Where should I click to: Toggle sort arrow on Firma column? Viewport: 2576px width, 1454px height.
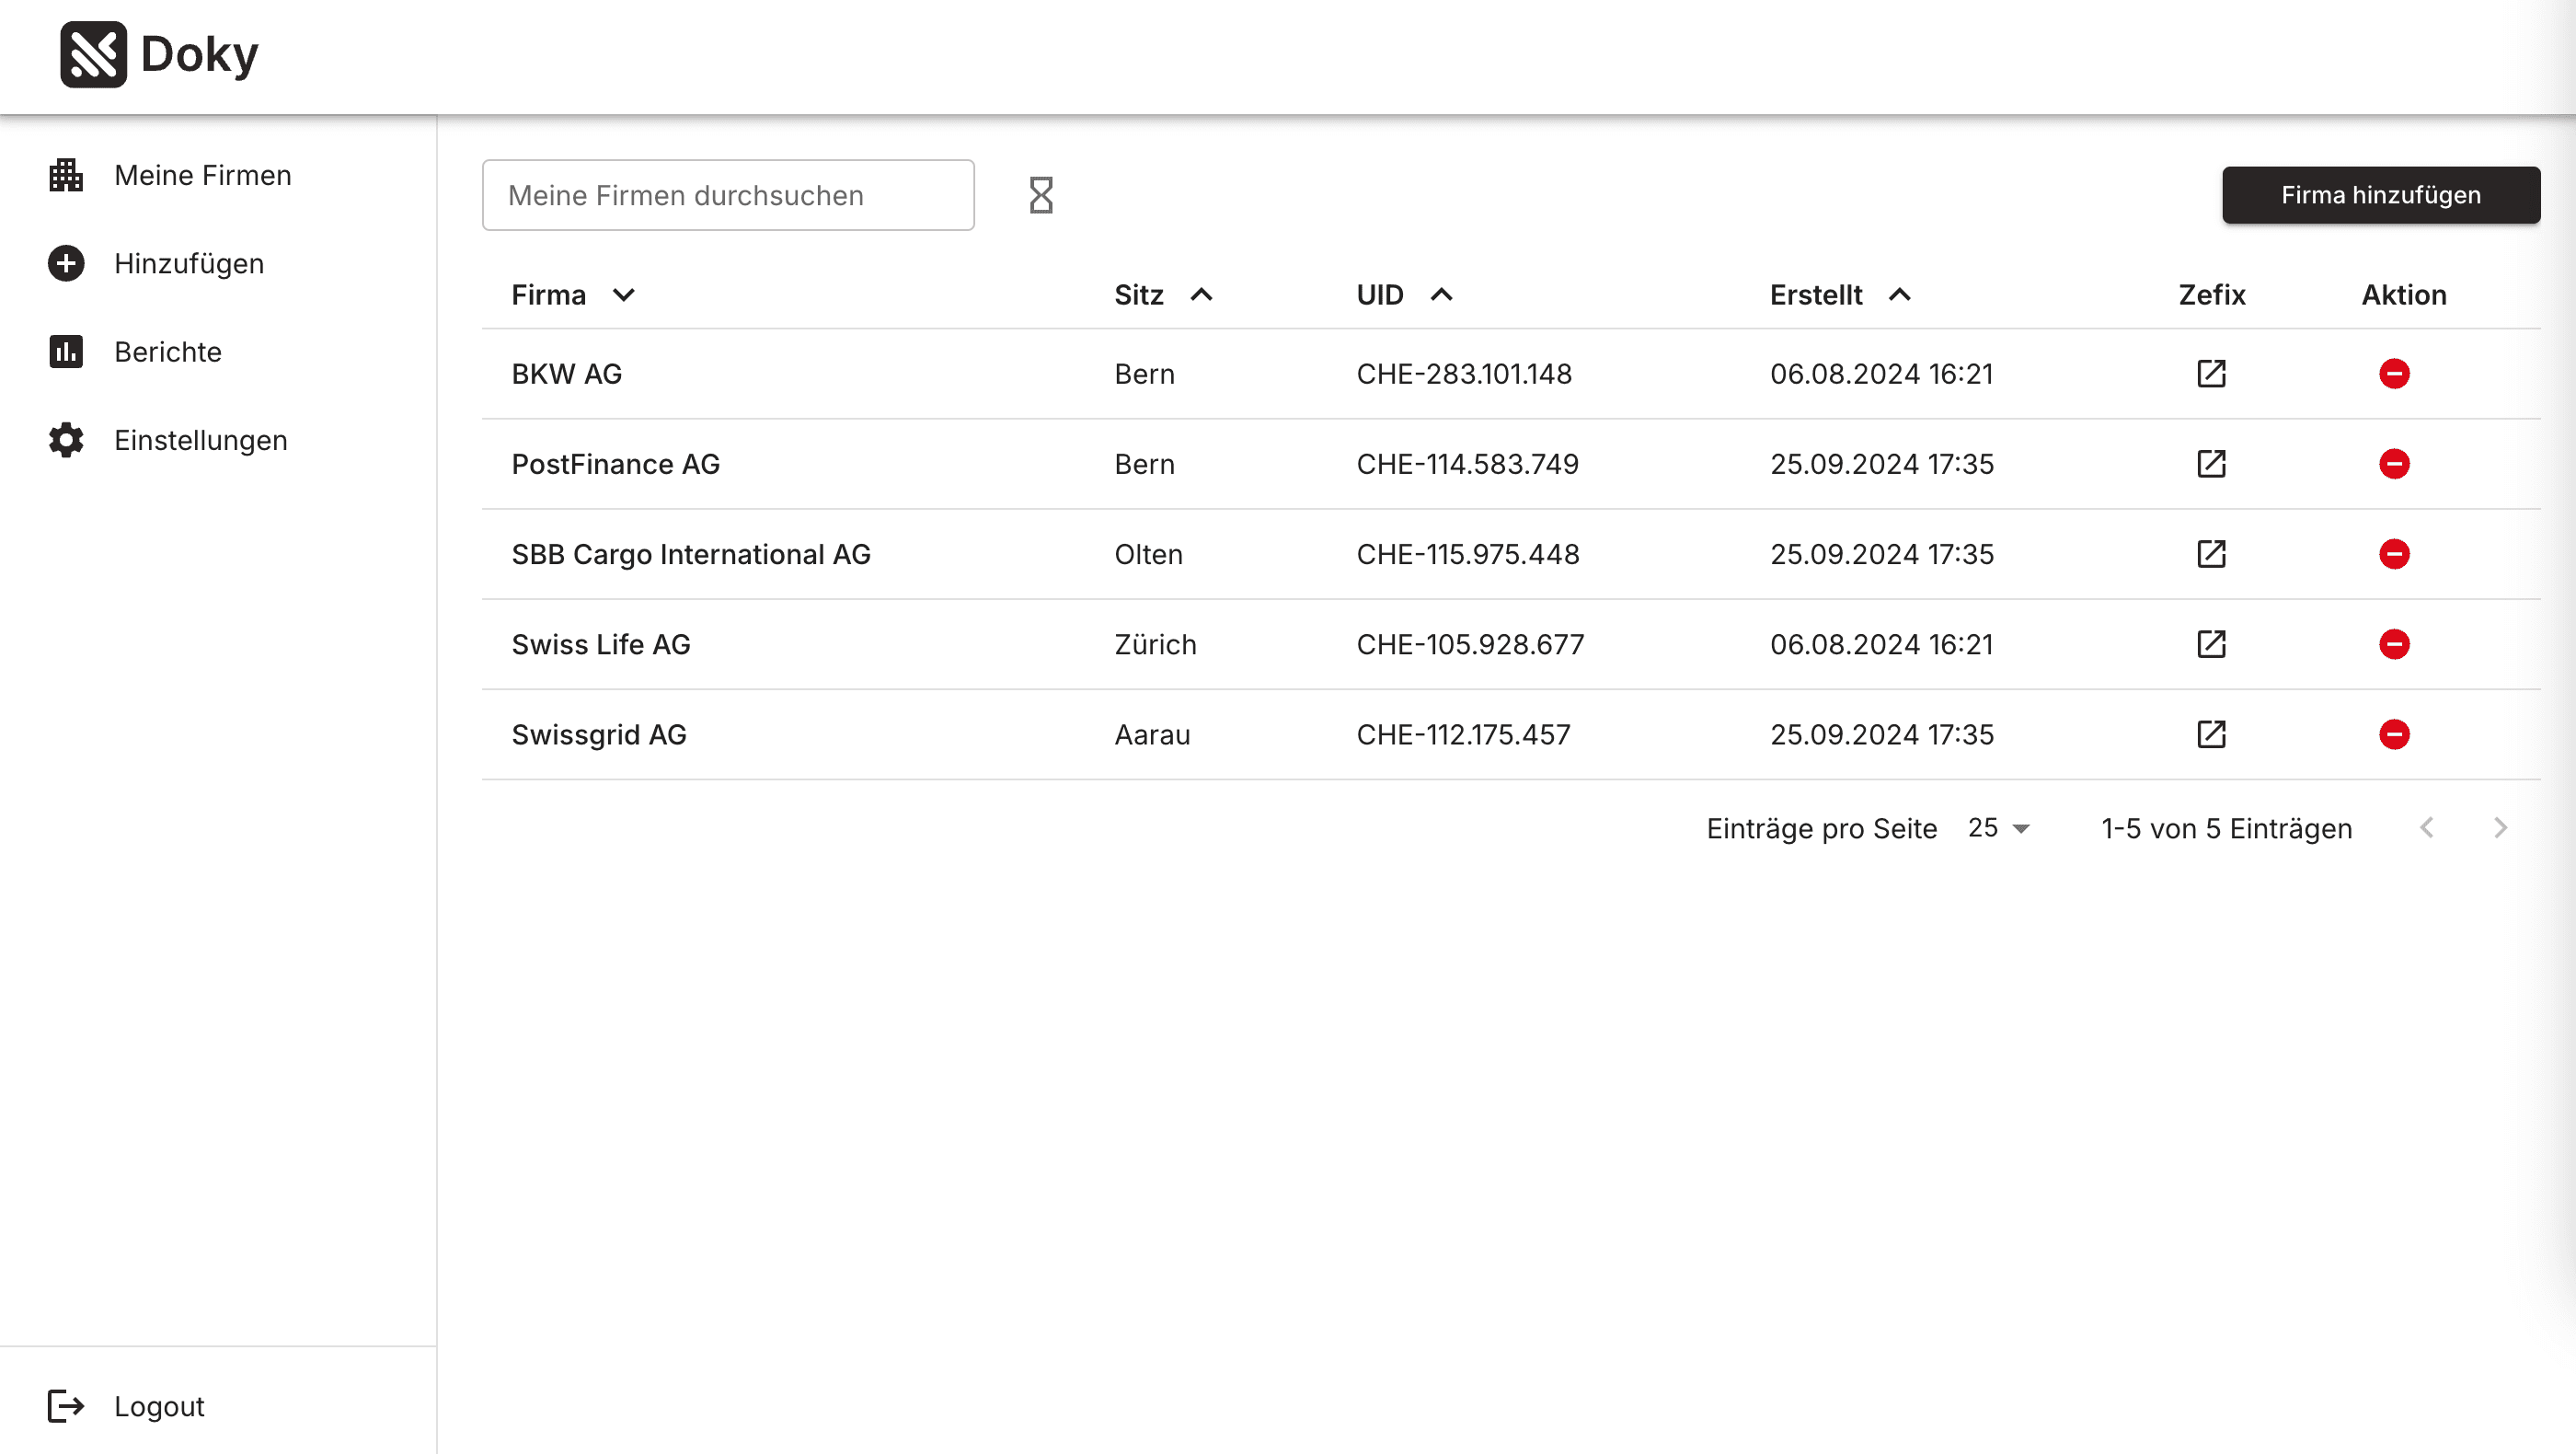point(623,295)
